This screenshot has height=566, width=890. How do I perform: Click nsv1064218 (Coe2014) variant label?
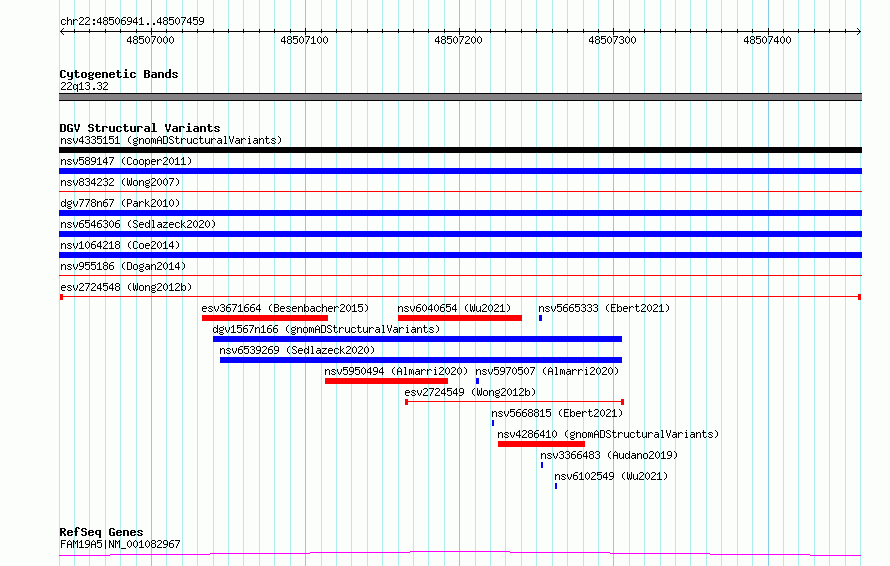coord(120,245)
